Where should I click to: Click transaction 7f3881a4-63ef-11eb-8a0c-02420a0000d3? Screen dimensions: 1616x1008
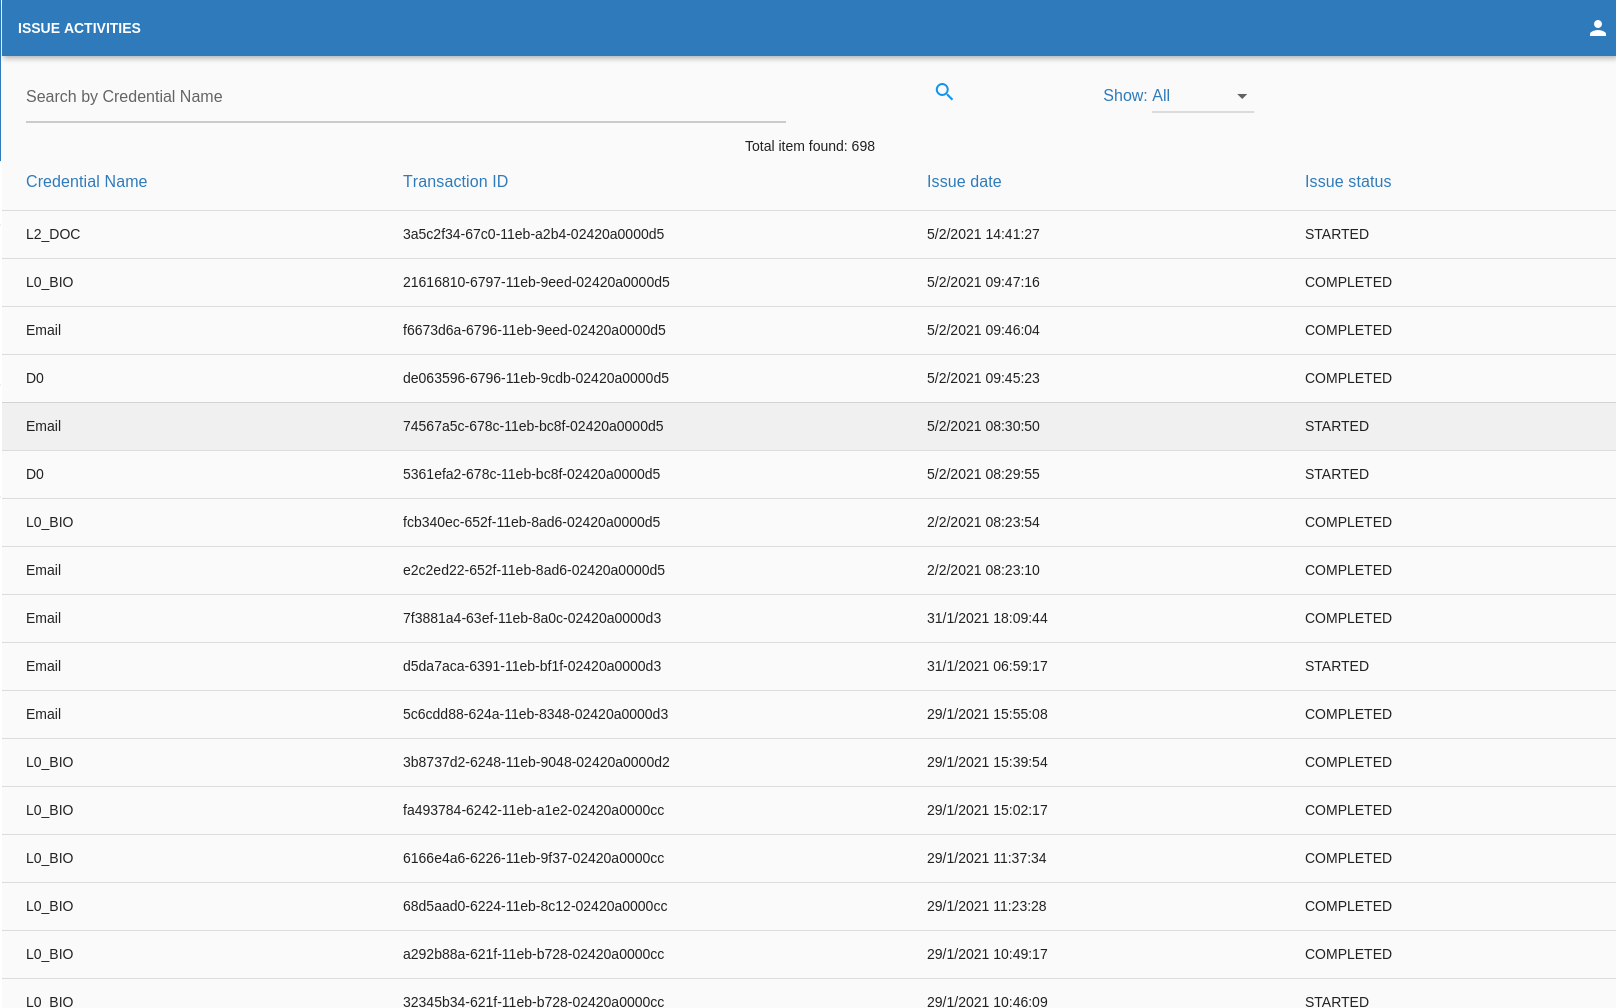[x=532, y=618]
